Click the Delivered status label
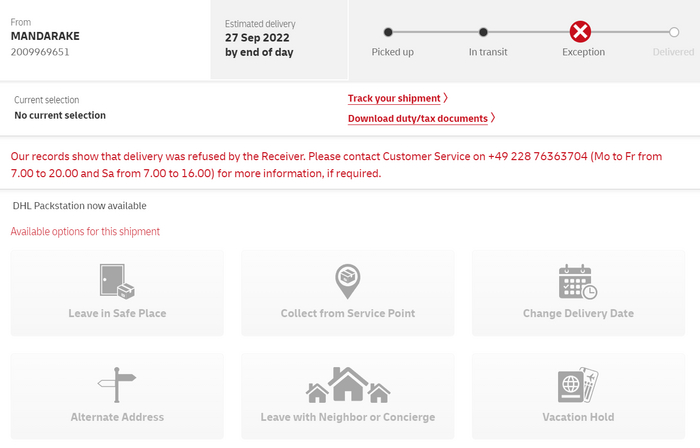This screenshot has height=448, width=700. pyautogui.click(x=673, y=52)
